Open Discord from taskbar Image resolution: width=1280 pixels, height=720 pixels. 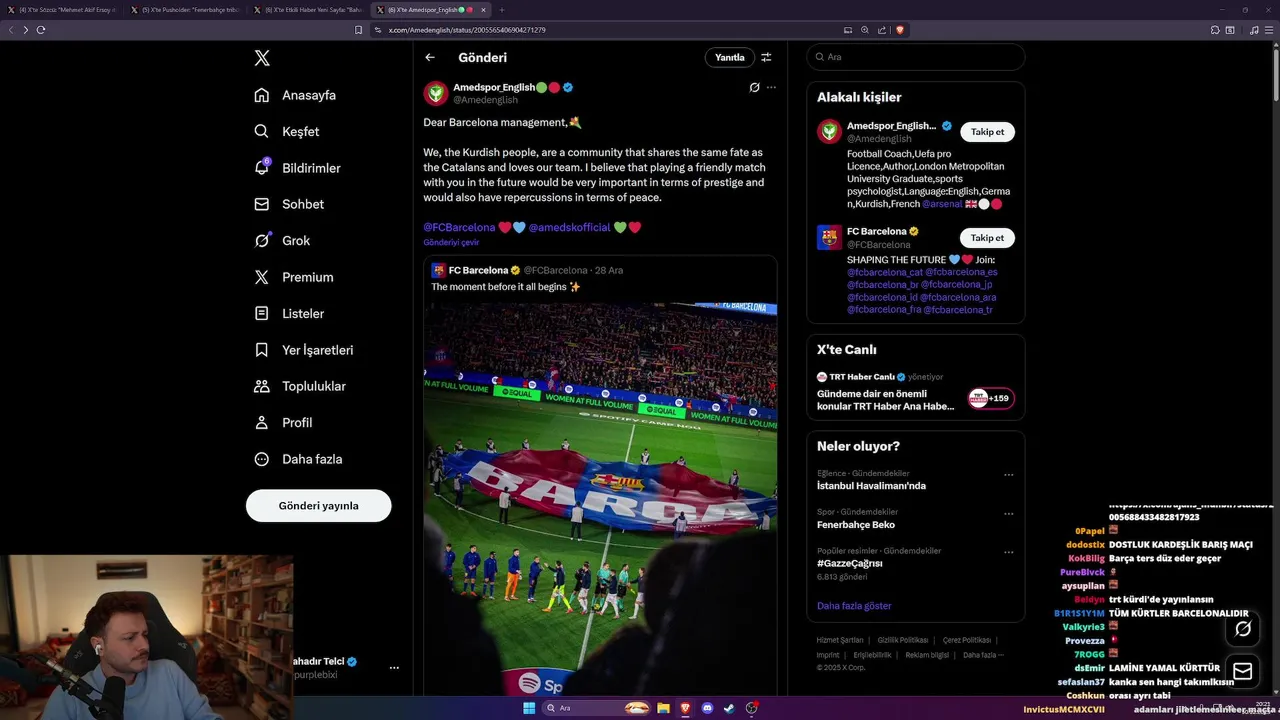click(707, 708)
